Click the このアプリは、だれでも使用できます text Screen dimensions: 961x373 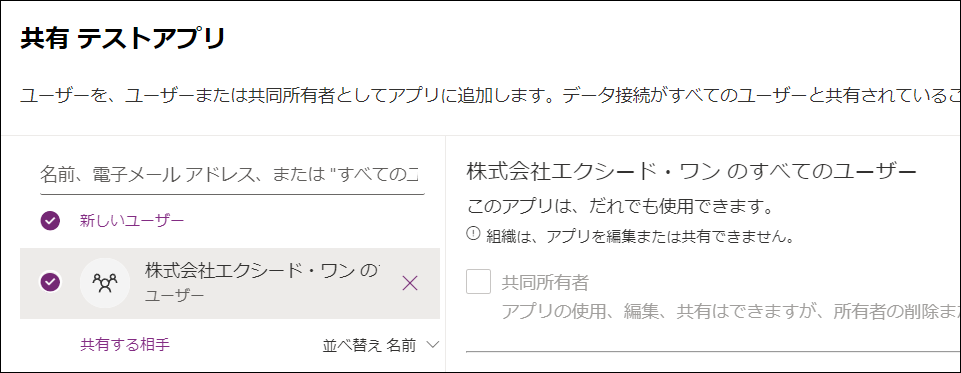619,206
